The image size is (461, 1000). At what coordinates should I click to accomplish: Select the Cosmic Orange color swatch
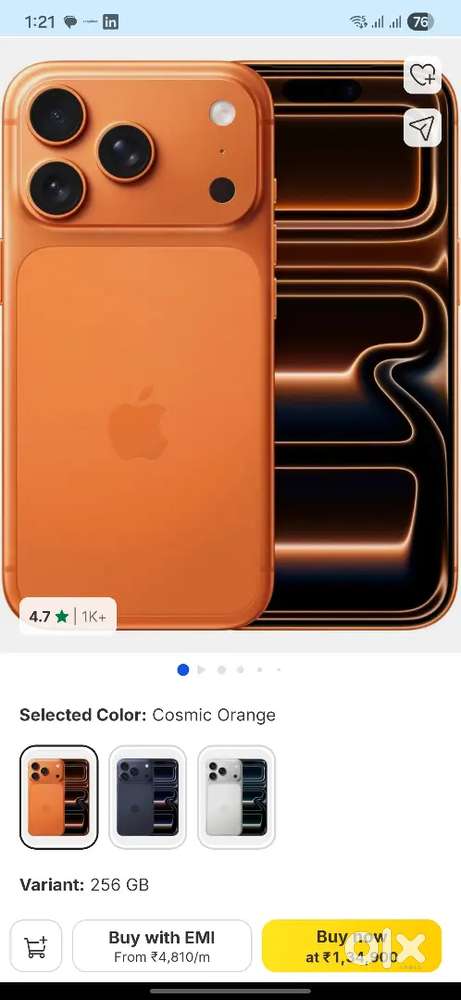[x=59, y=797]
